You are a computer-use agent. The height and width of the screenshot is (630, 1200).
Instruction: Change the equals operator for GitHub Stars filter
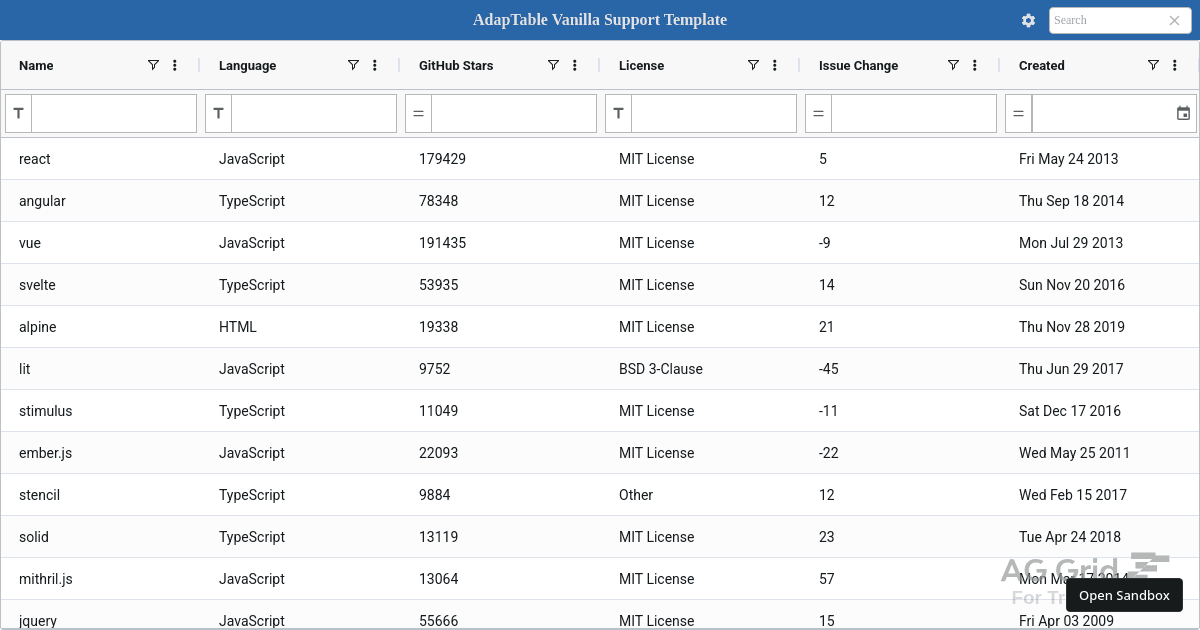point(418,113)
